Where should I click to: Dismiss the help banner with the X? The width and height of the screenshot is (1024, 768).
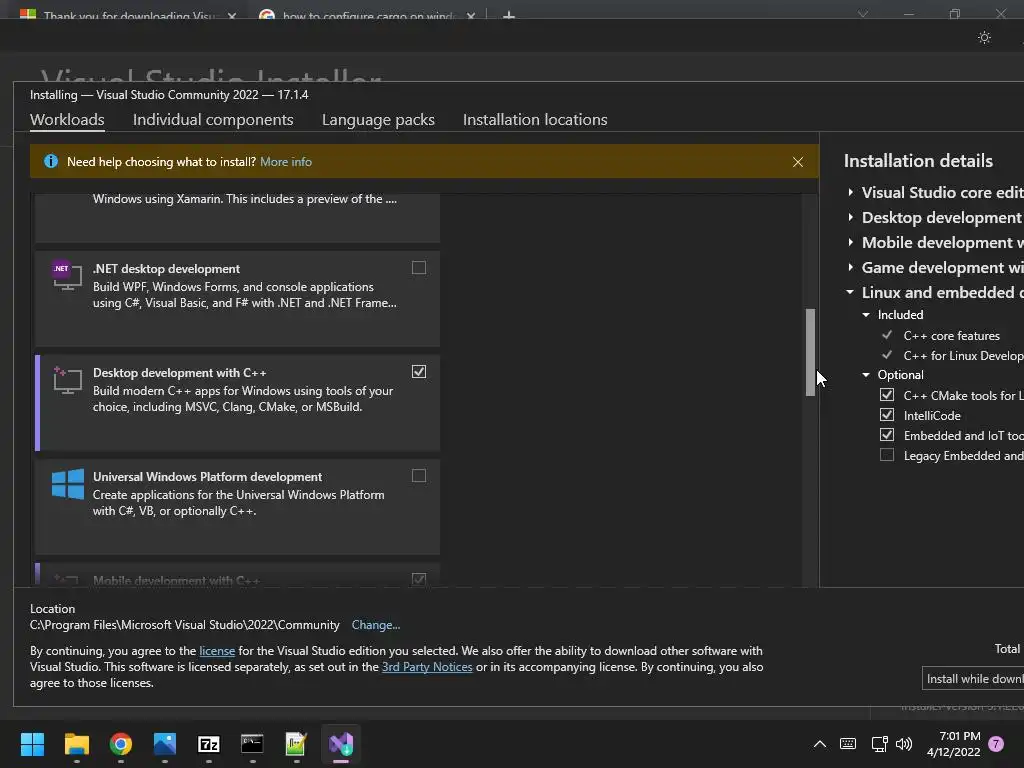click(797, 162)
